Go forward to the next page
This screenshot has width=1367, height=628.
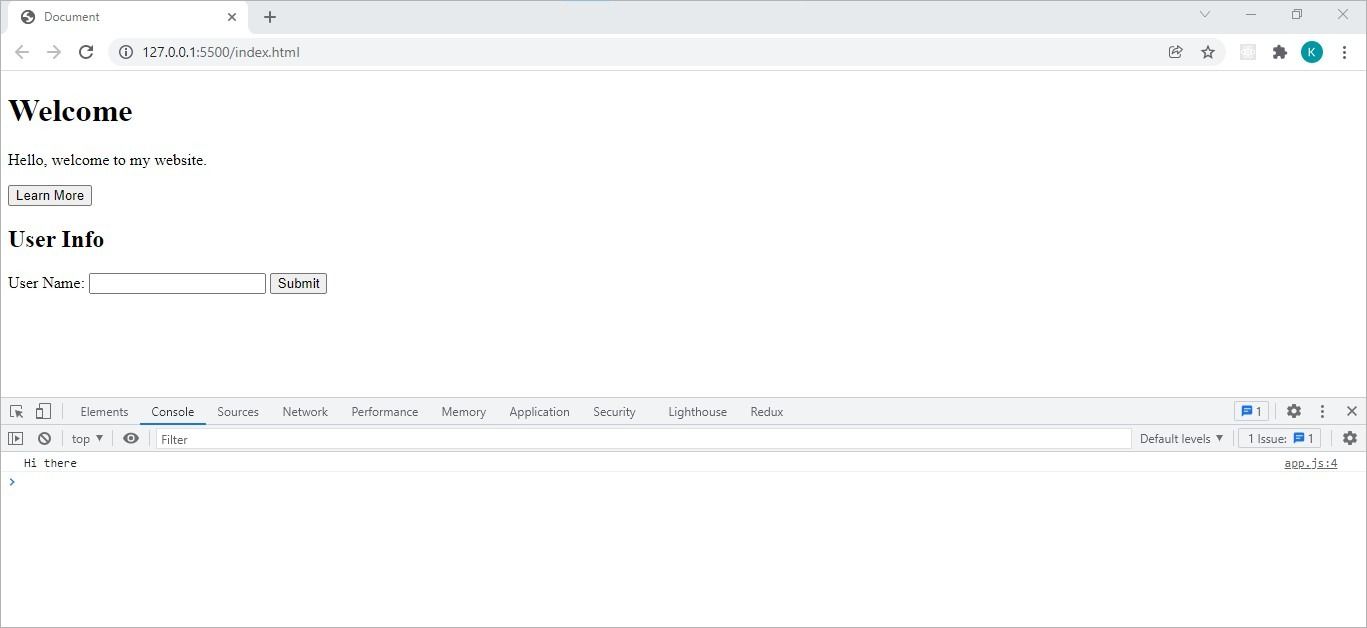pos(54,52)
